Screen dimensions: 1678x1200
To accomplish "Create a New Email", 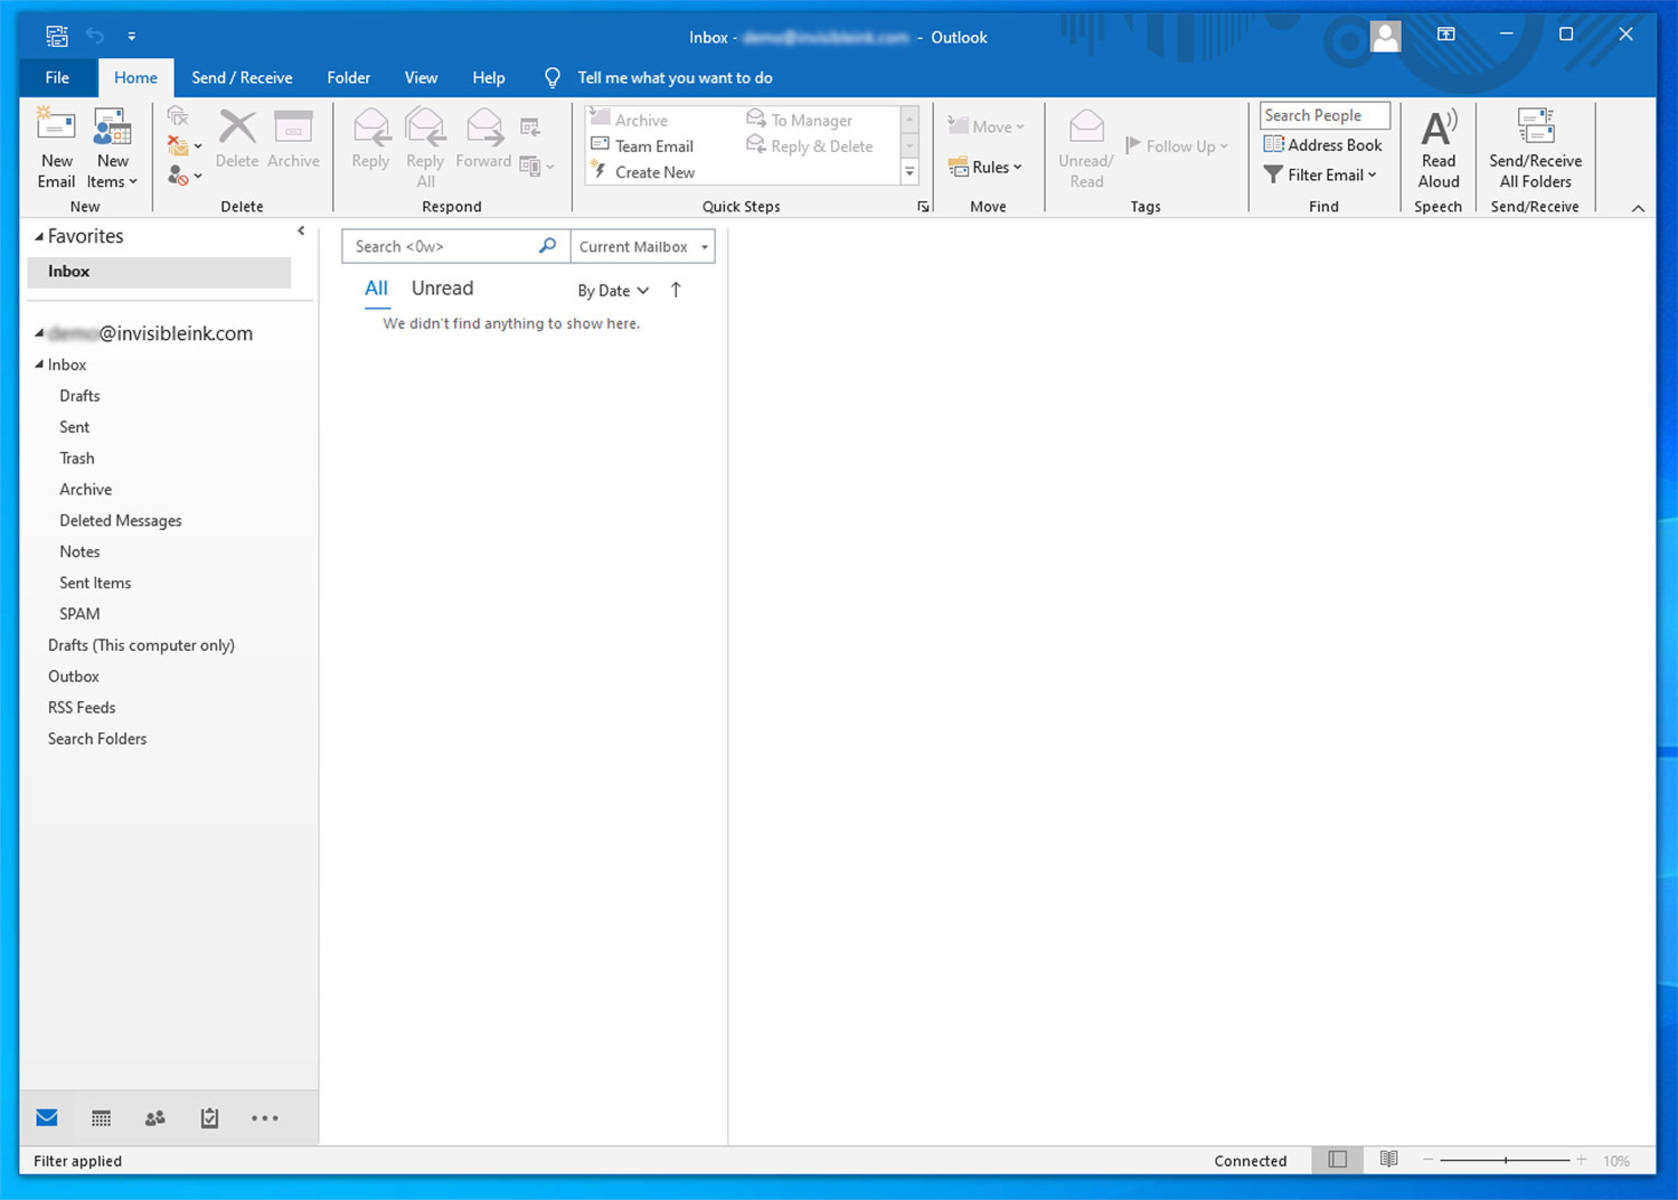I will pos(56,148).
